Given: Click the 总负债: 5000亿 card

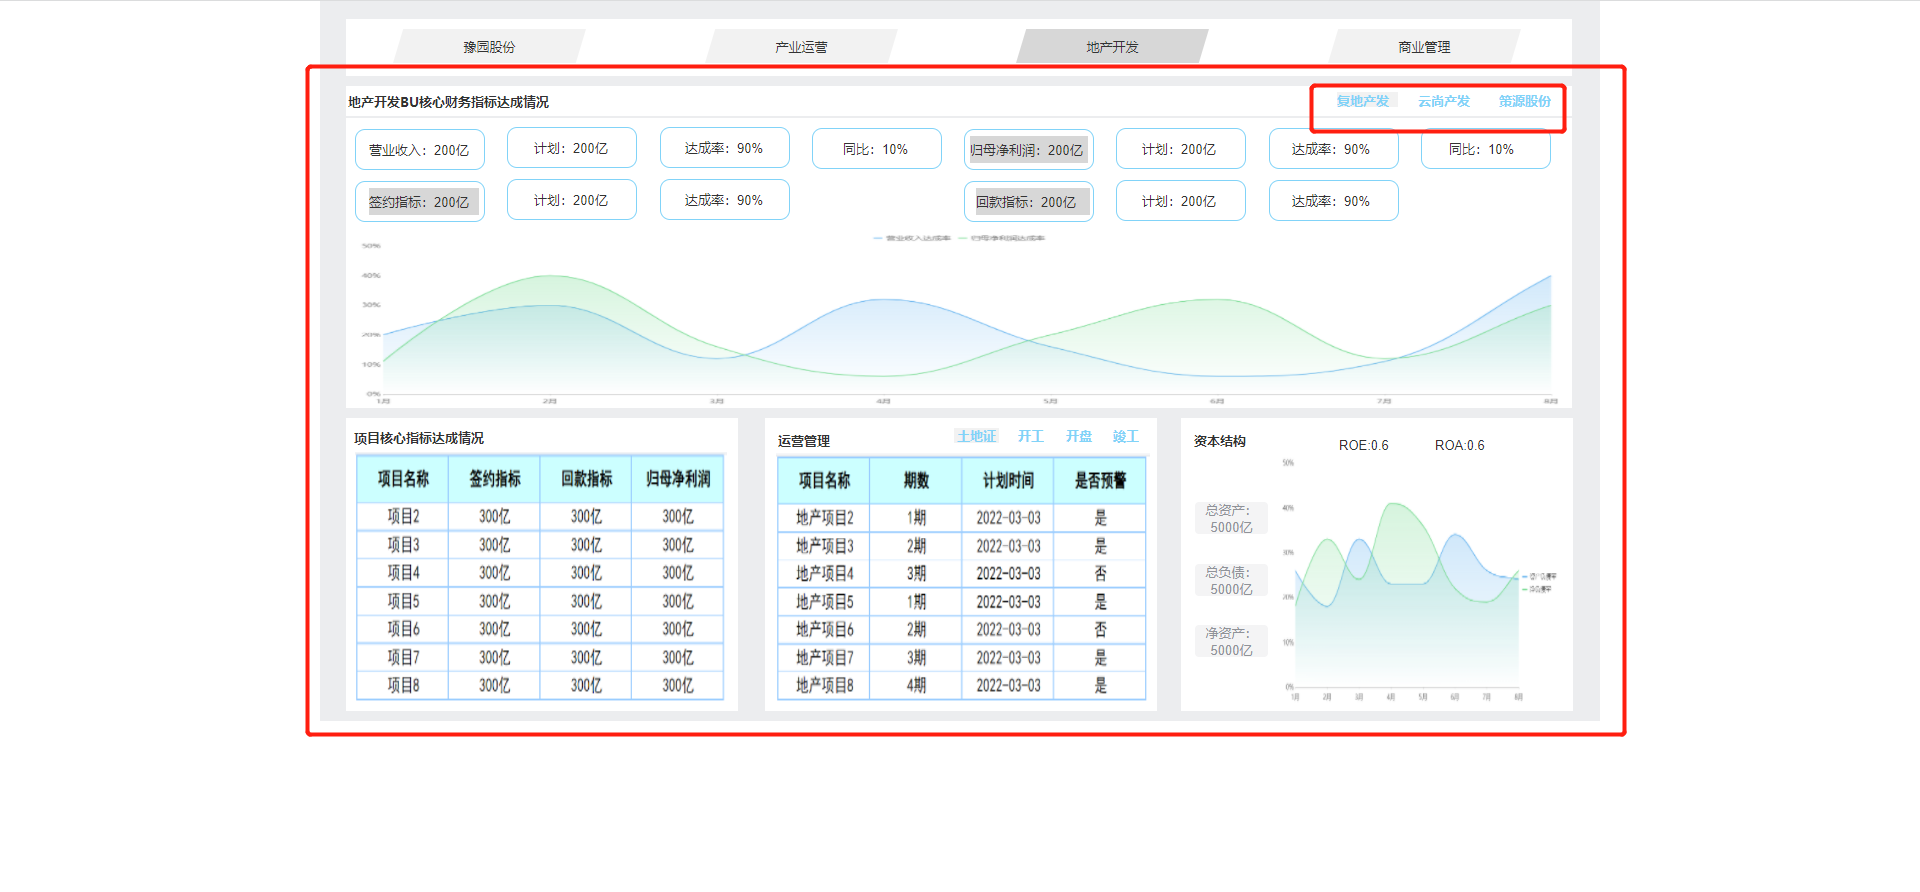Looking at the screenshot, I should coord(1231,580).
